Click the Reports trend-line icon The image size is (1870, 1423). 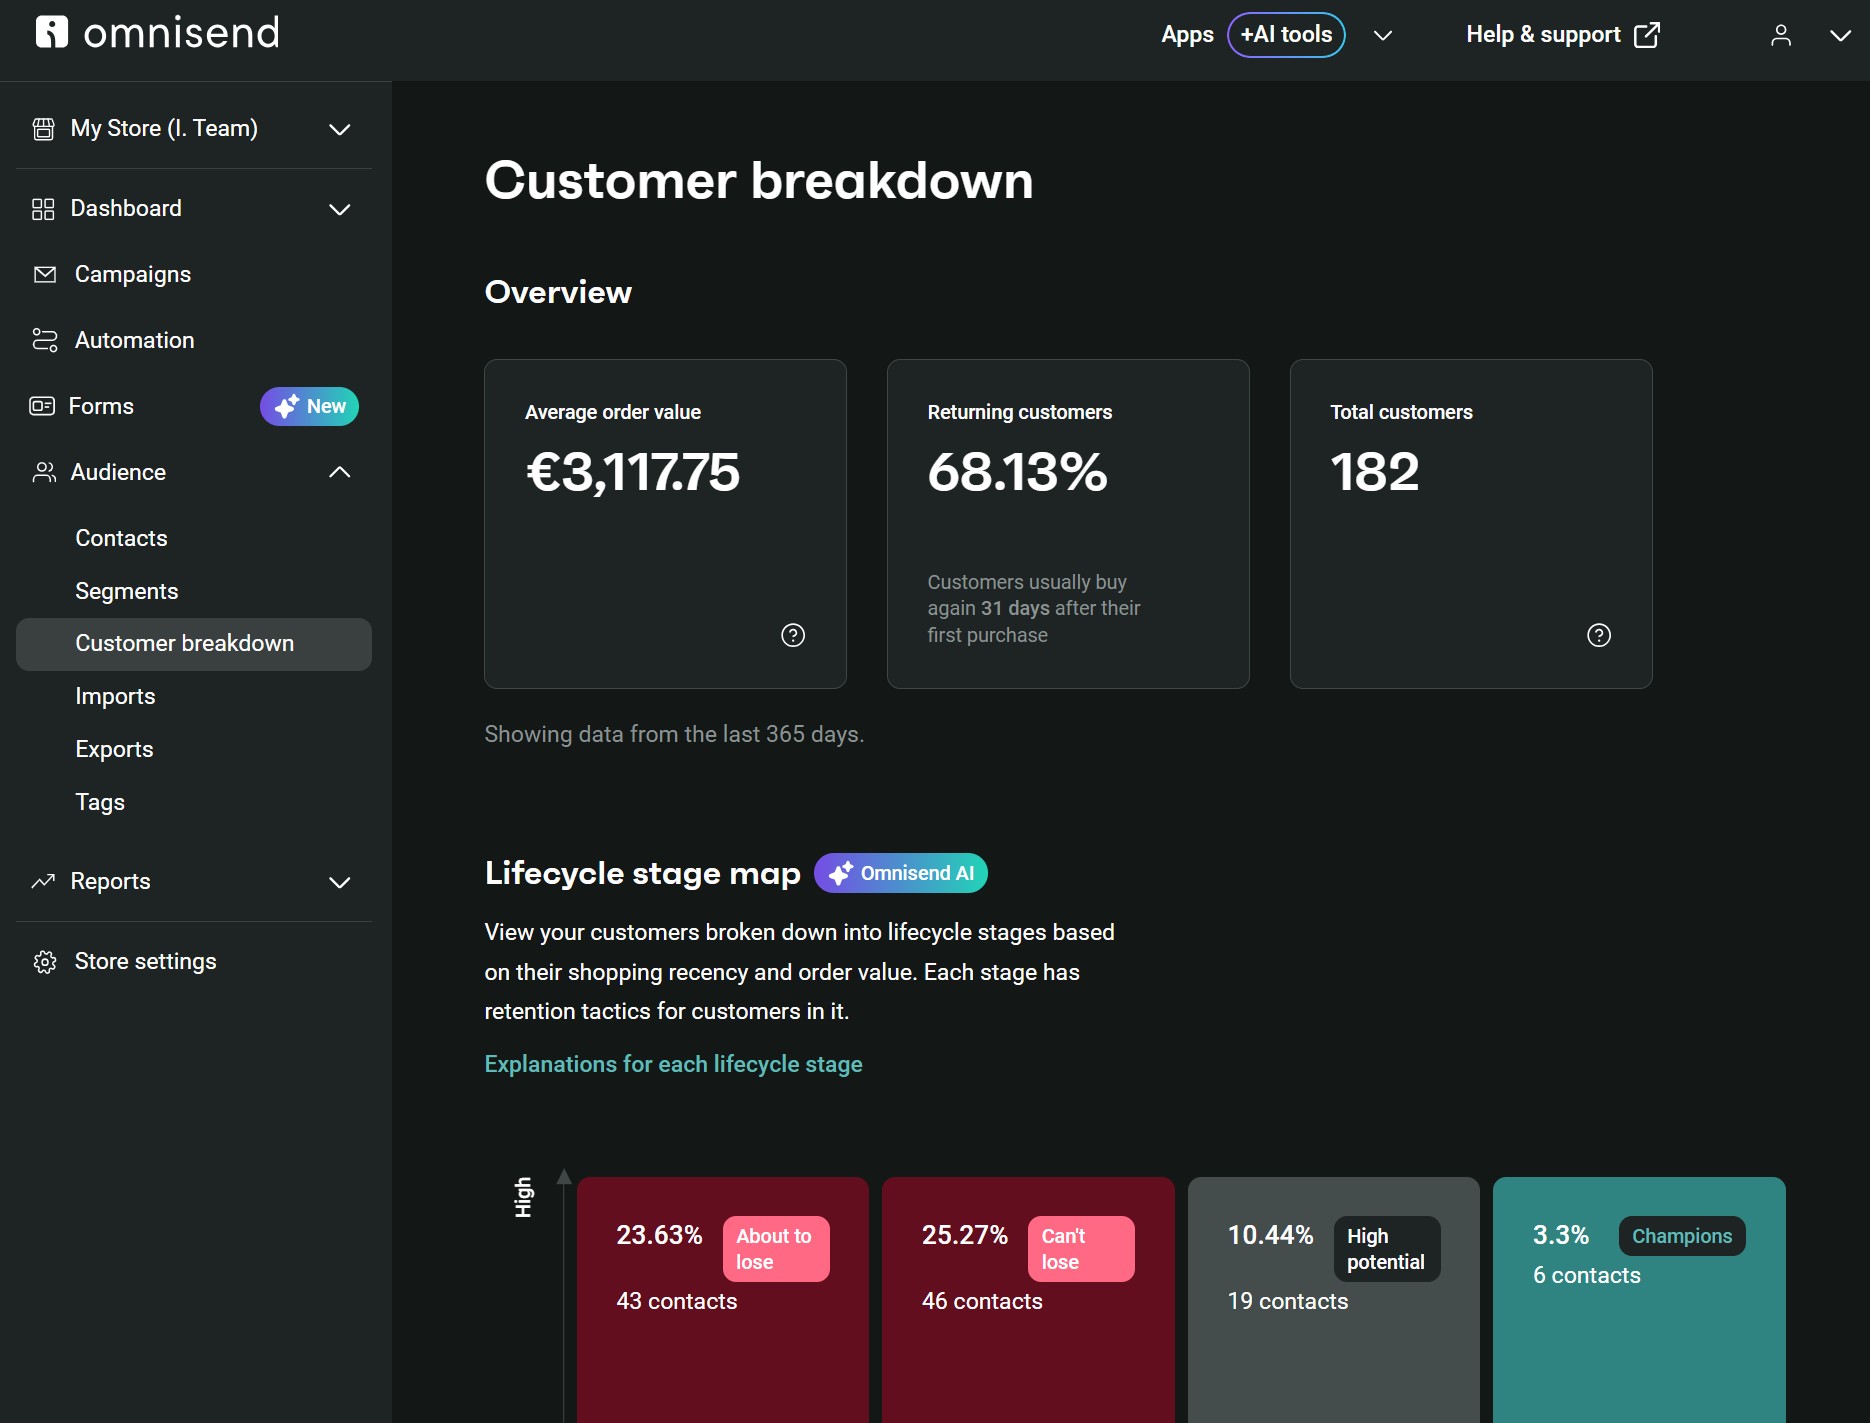click(x=43, y=881)
